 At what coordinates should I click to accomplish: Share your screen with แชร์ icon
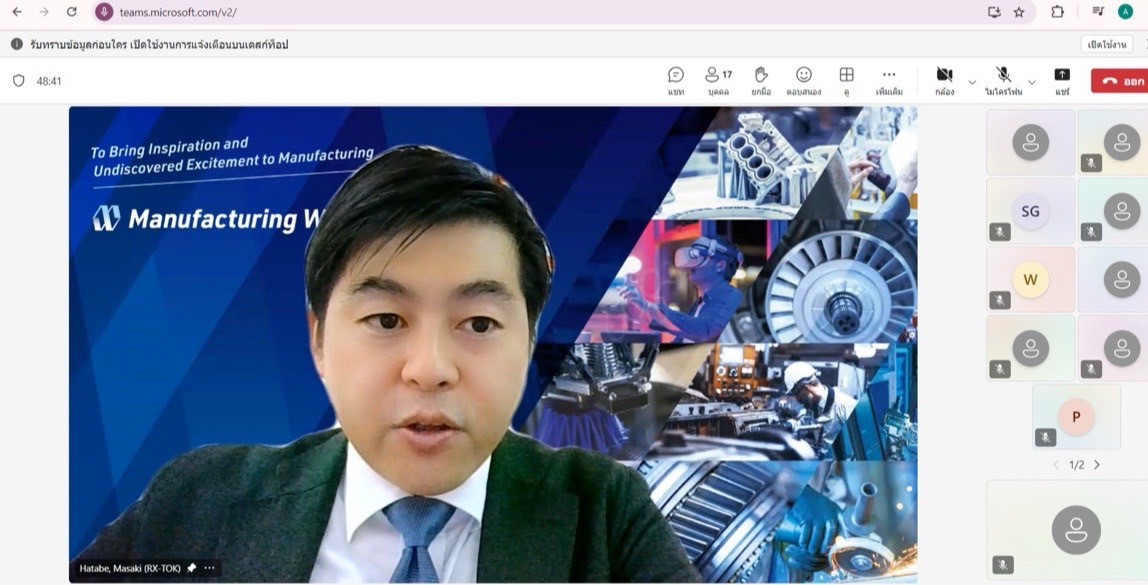coord(1062,81)
